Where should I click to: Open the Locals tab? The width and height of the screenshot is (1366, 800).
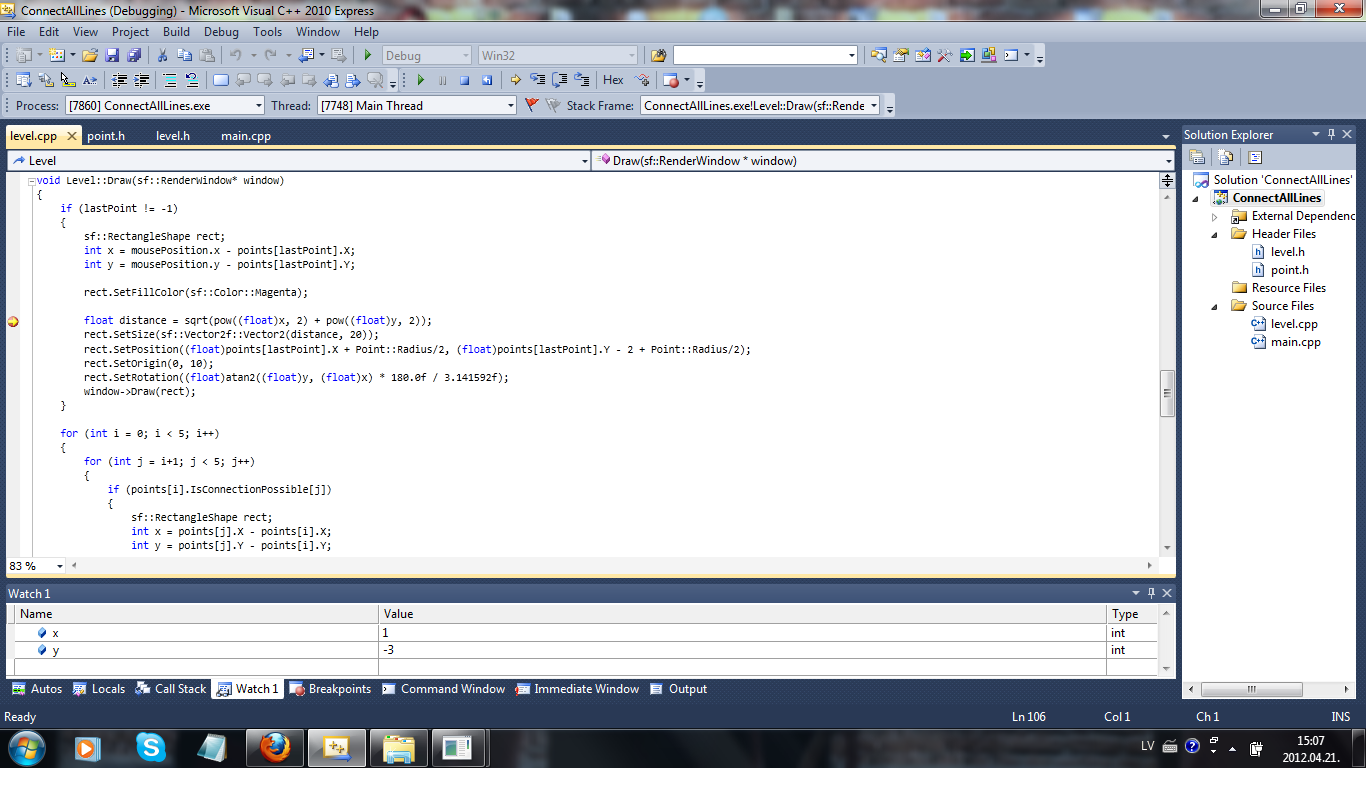pyautogui.click(x=99, y=689)
